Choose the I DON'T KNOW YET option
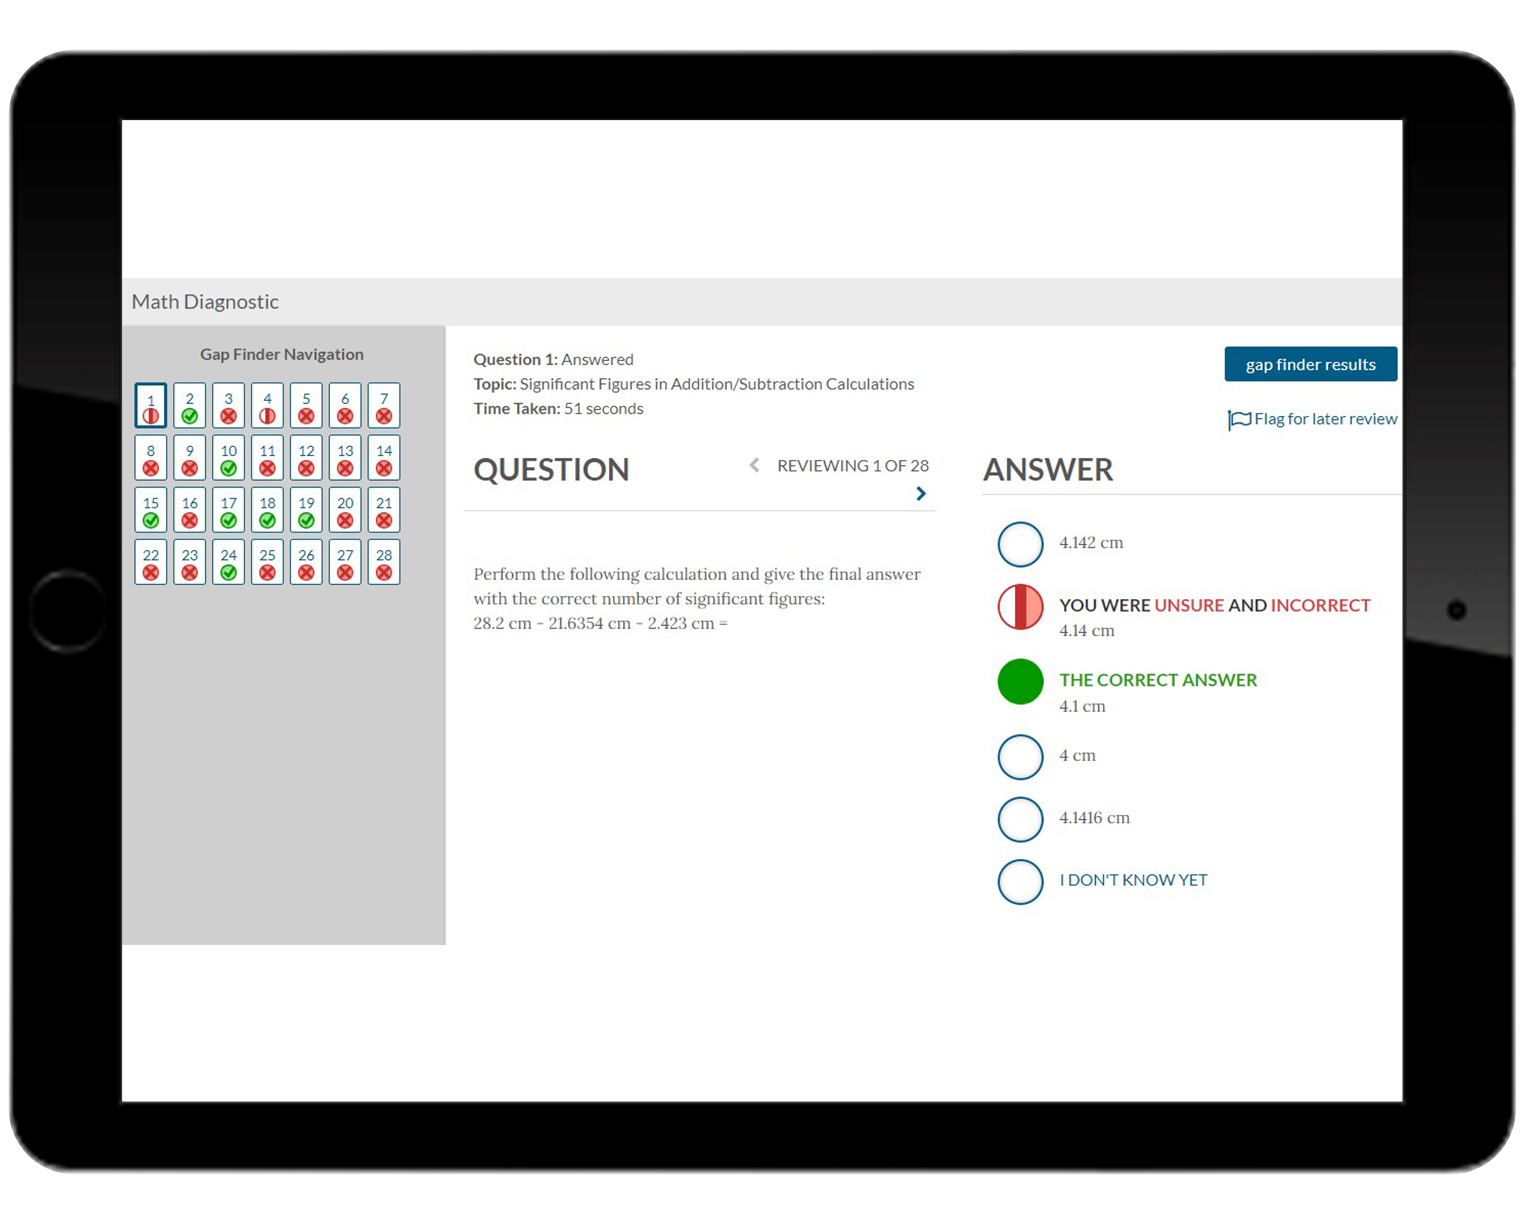 point(1020,882)
